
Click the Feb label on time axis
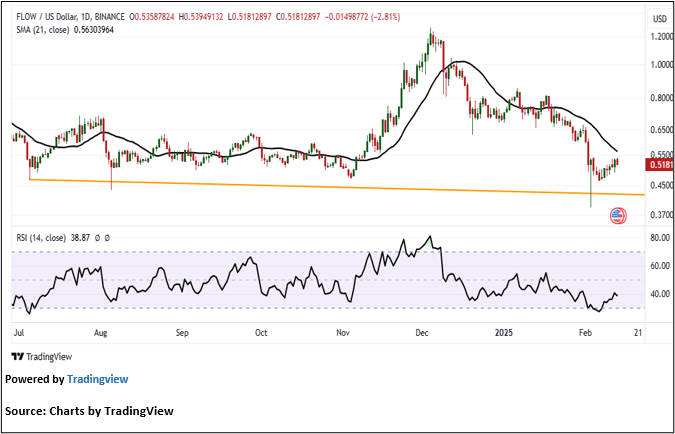point(585,333)
